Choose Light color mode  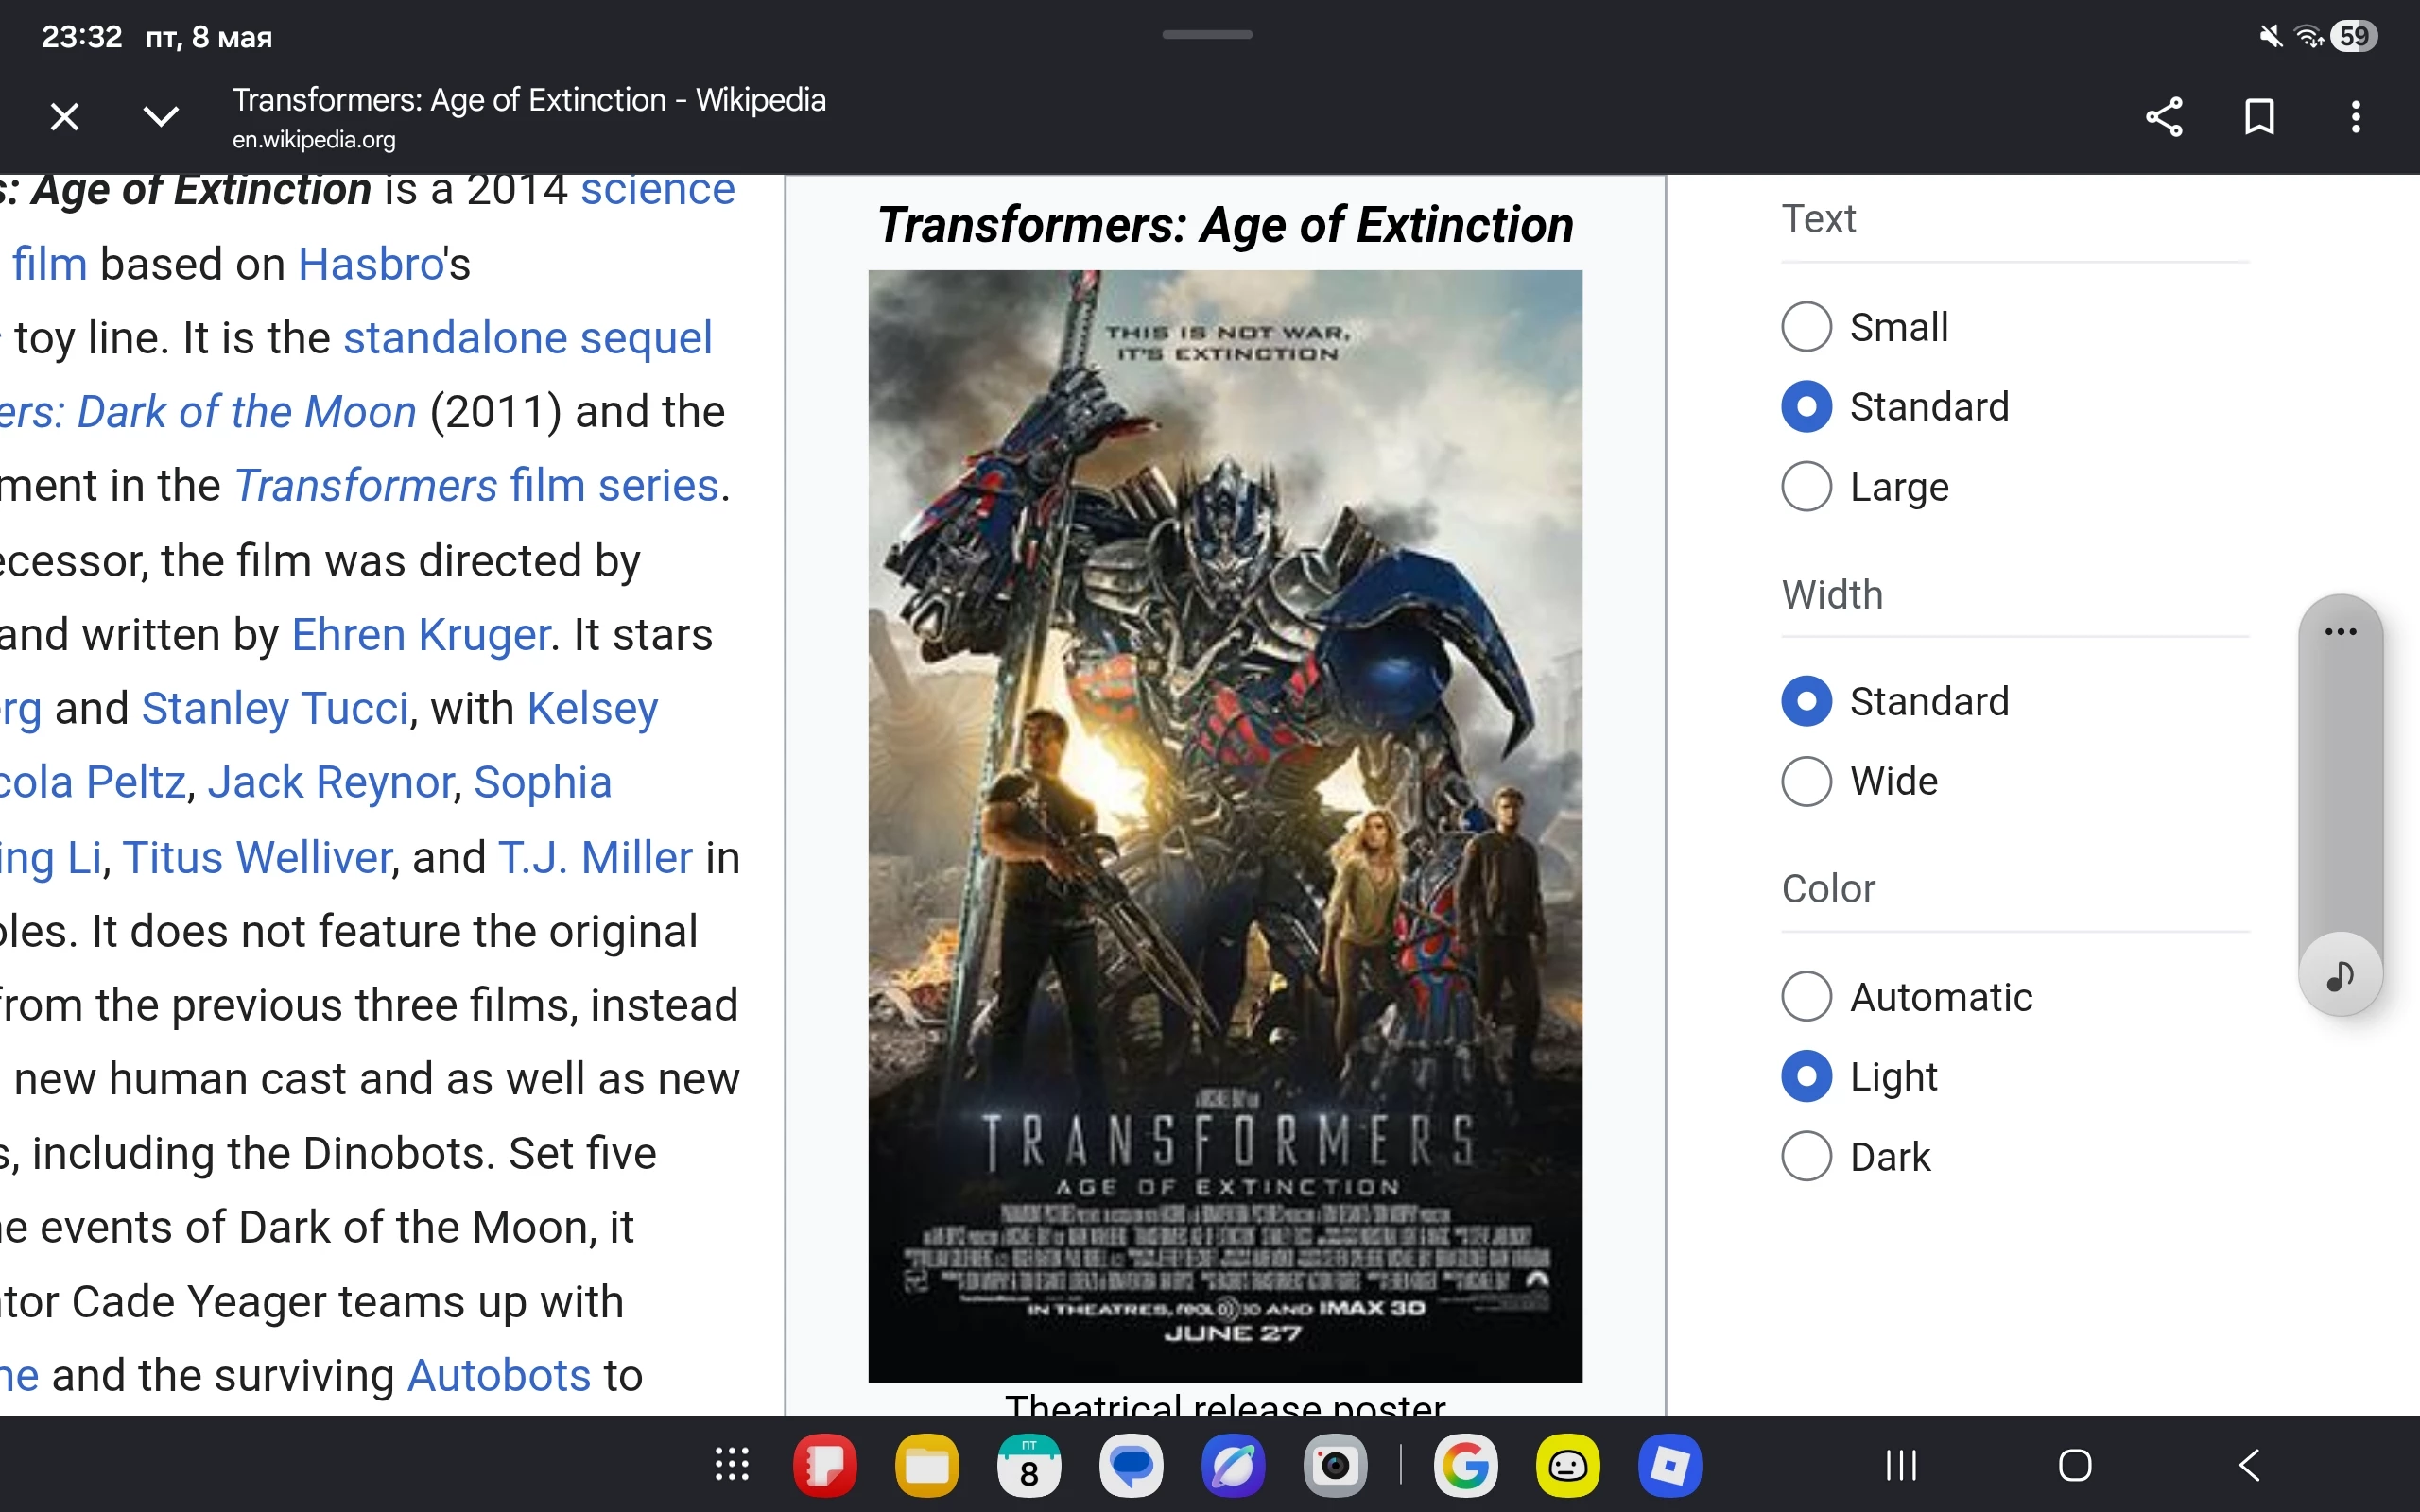coord(1806,1077)
